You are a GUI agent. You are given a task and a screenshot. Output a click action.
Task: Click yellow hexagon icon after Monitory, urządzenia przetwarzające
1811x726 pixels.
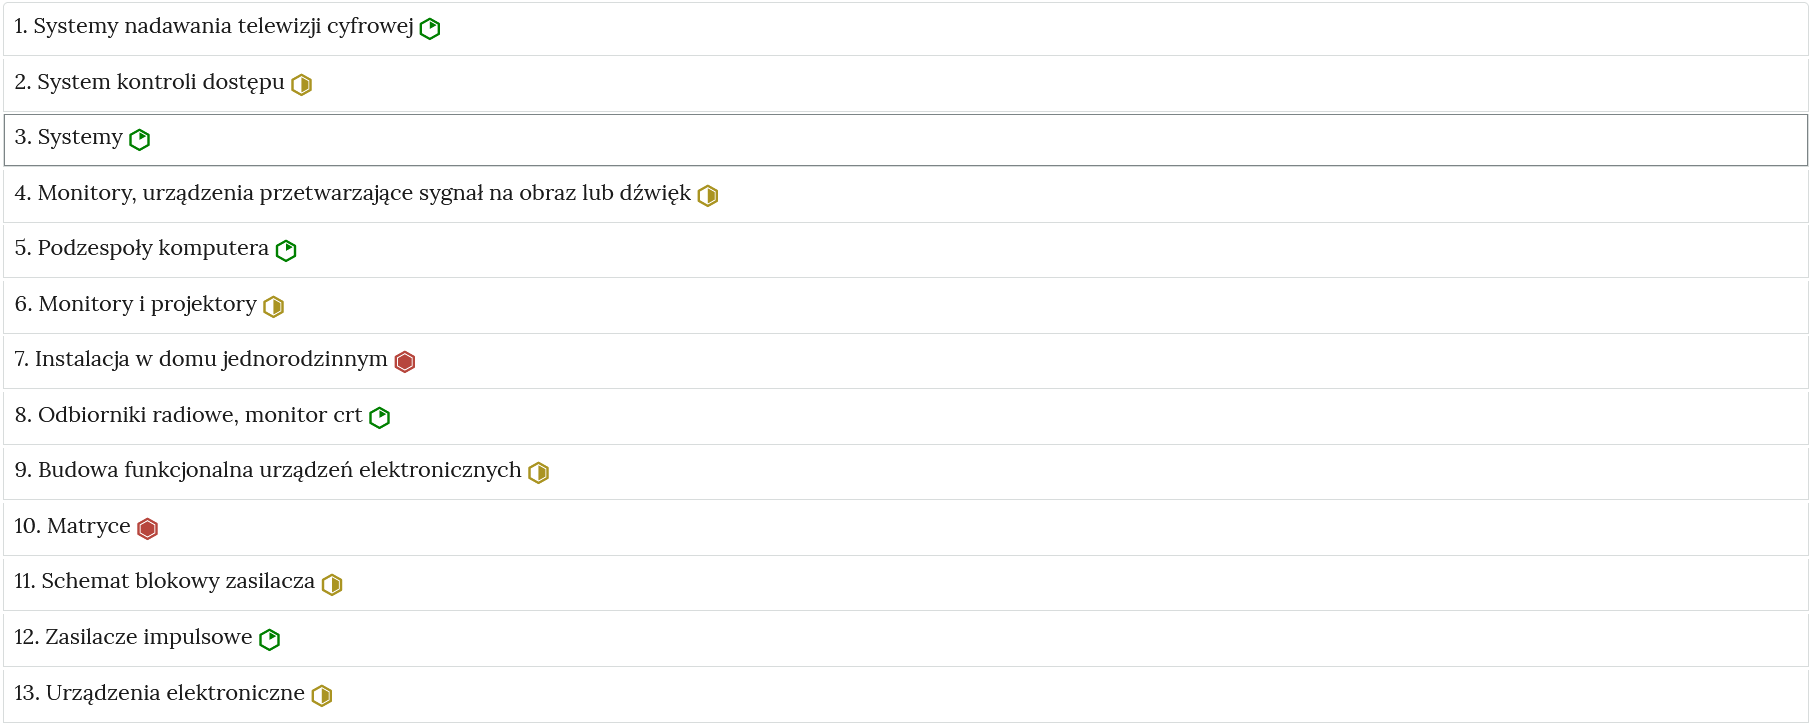coord(708,196)
